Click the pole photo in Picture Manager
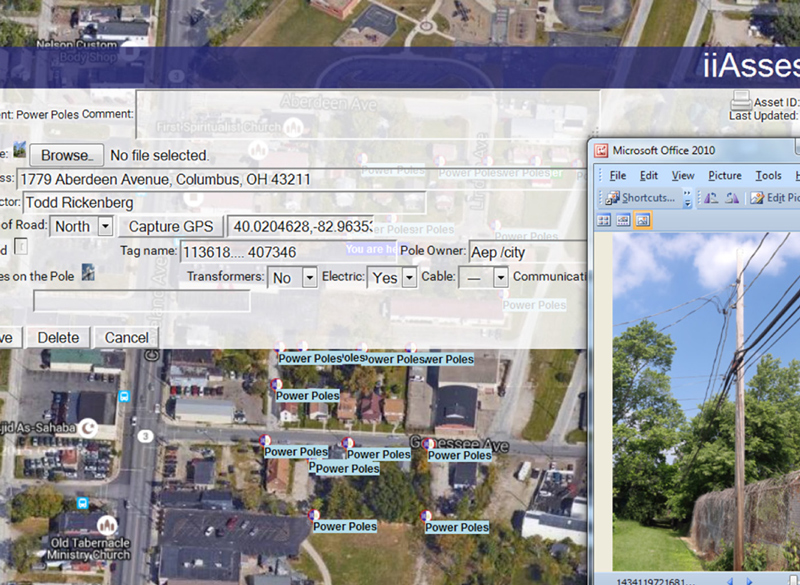 point(706,401)
